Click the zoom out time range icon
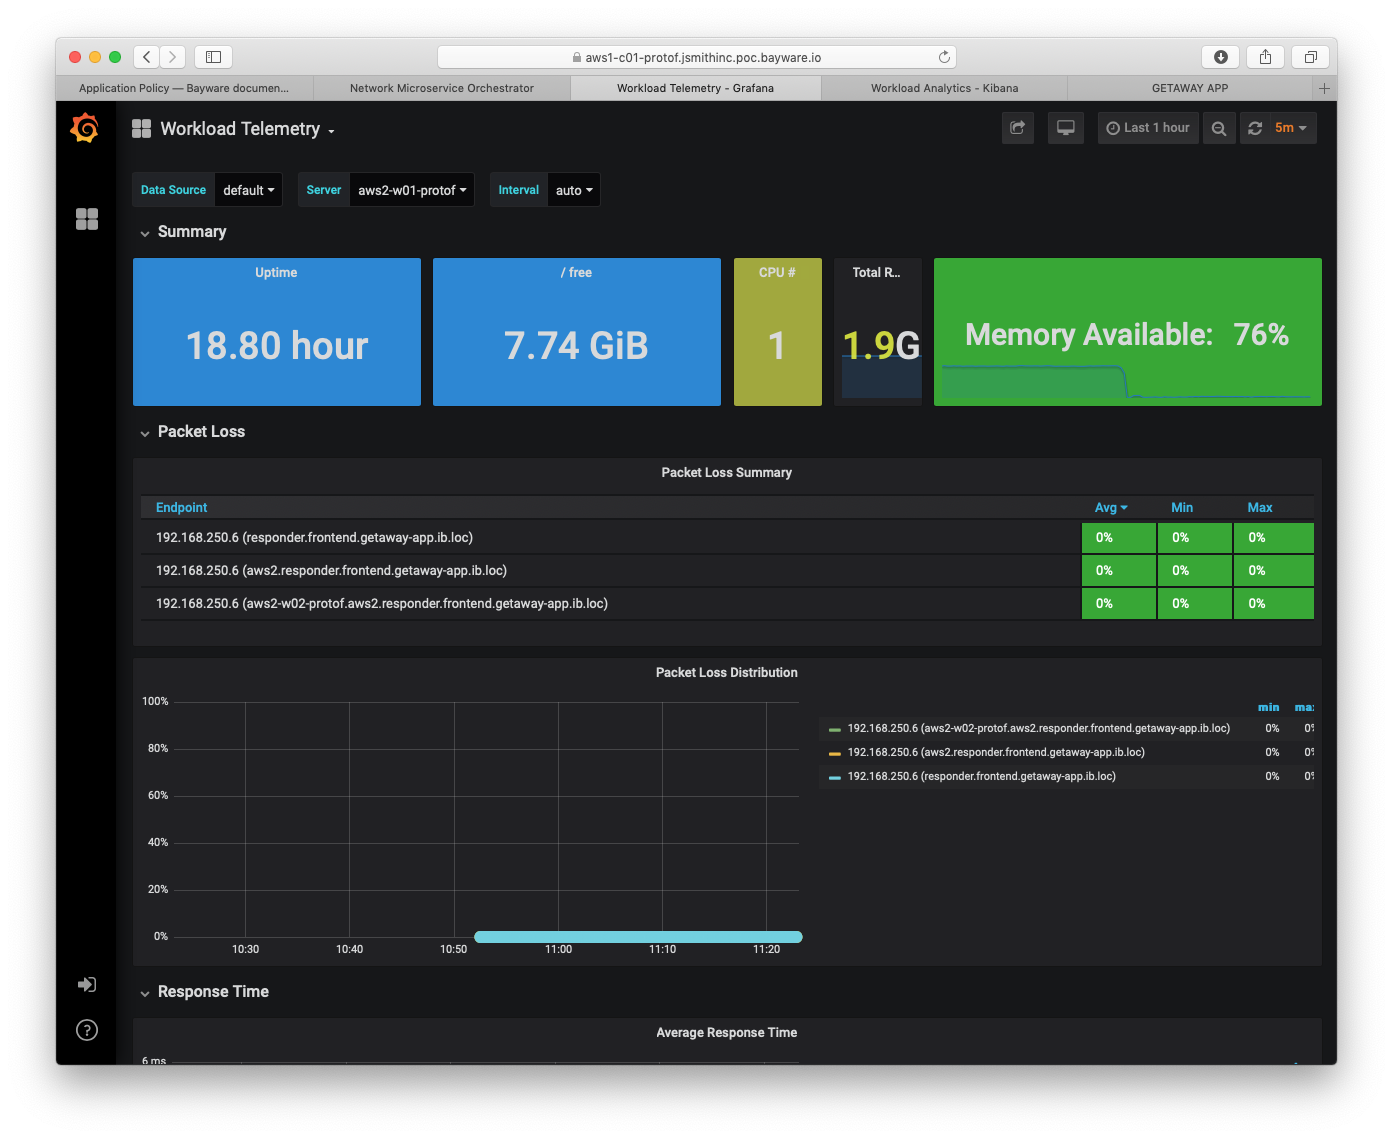This screenshot has width=1393, height=1139. [1219, 128]
